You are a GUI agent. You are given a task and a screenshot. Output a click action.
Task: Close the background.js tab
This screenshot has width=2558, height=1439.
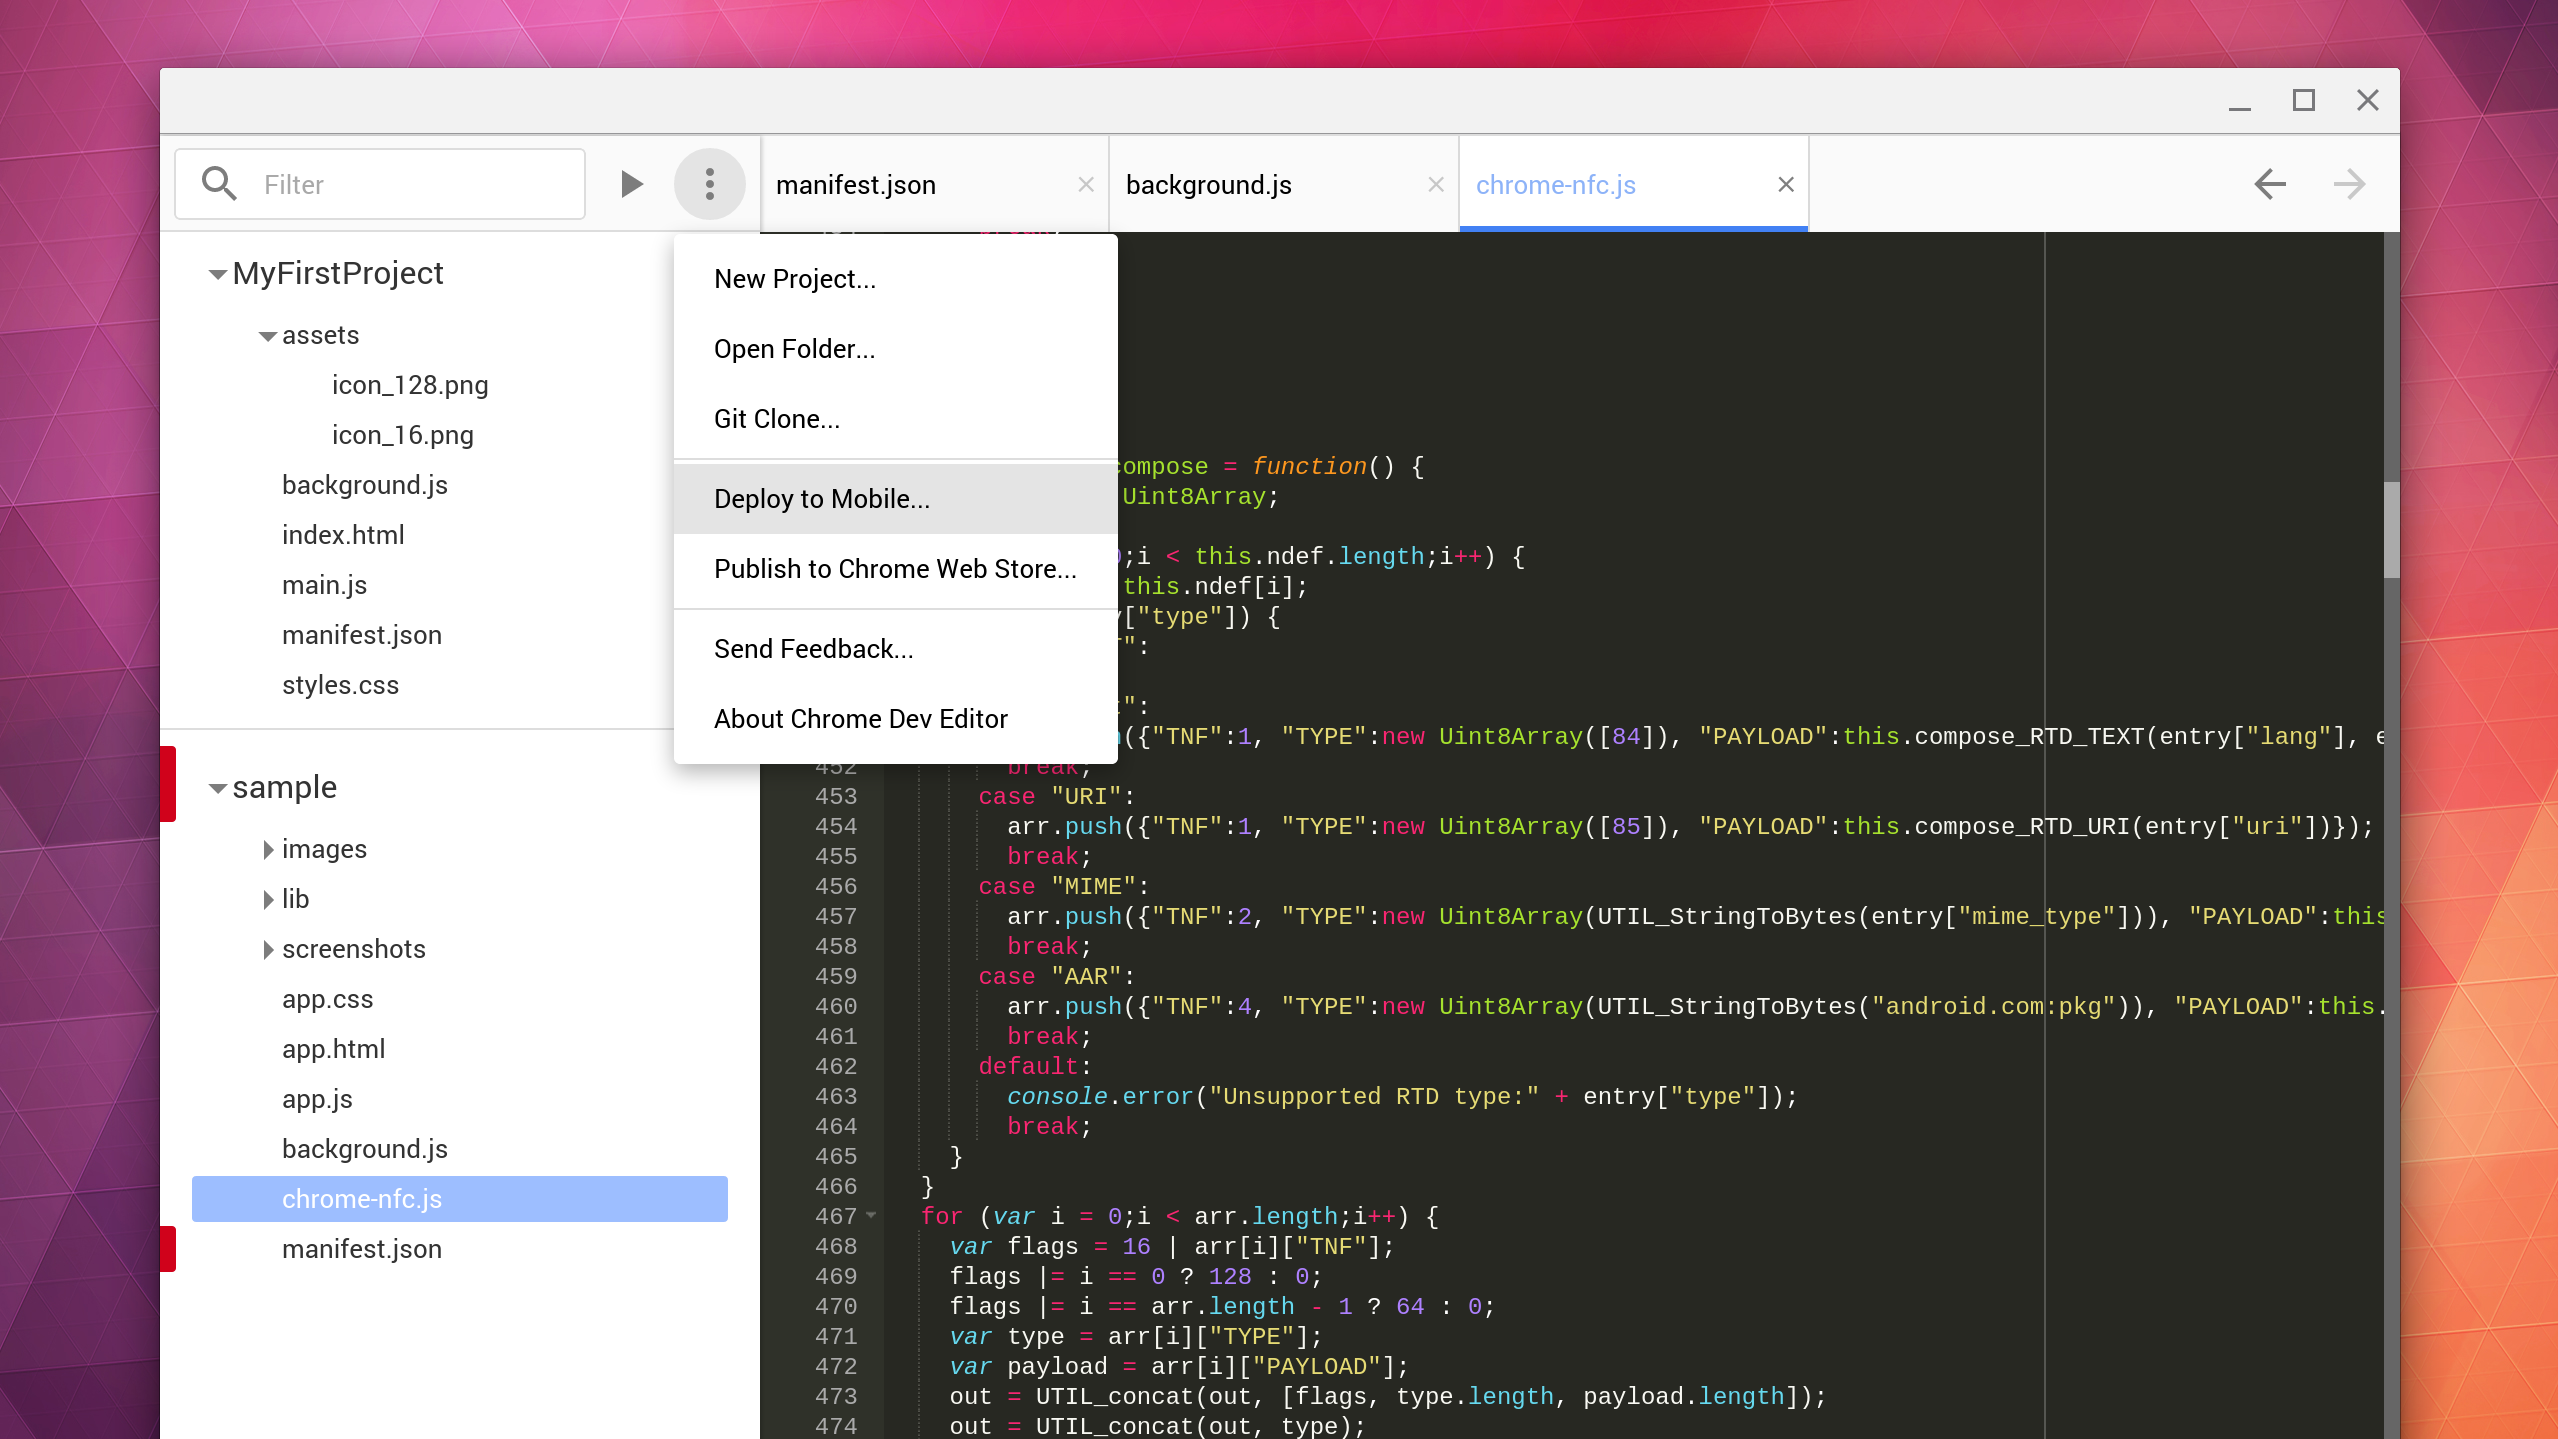[x=1435, y=184]
